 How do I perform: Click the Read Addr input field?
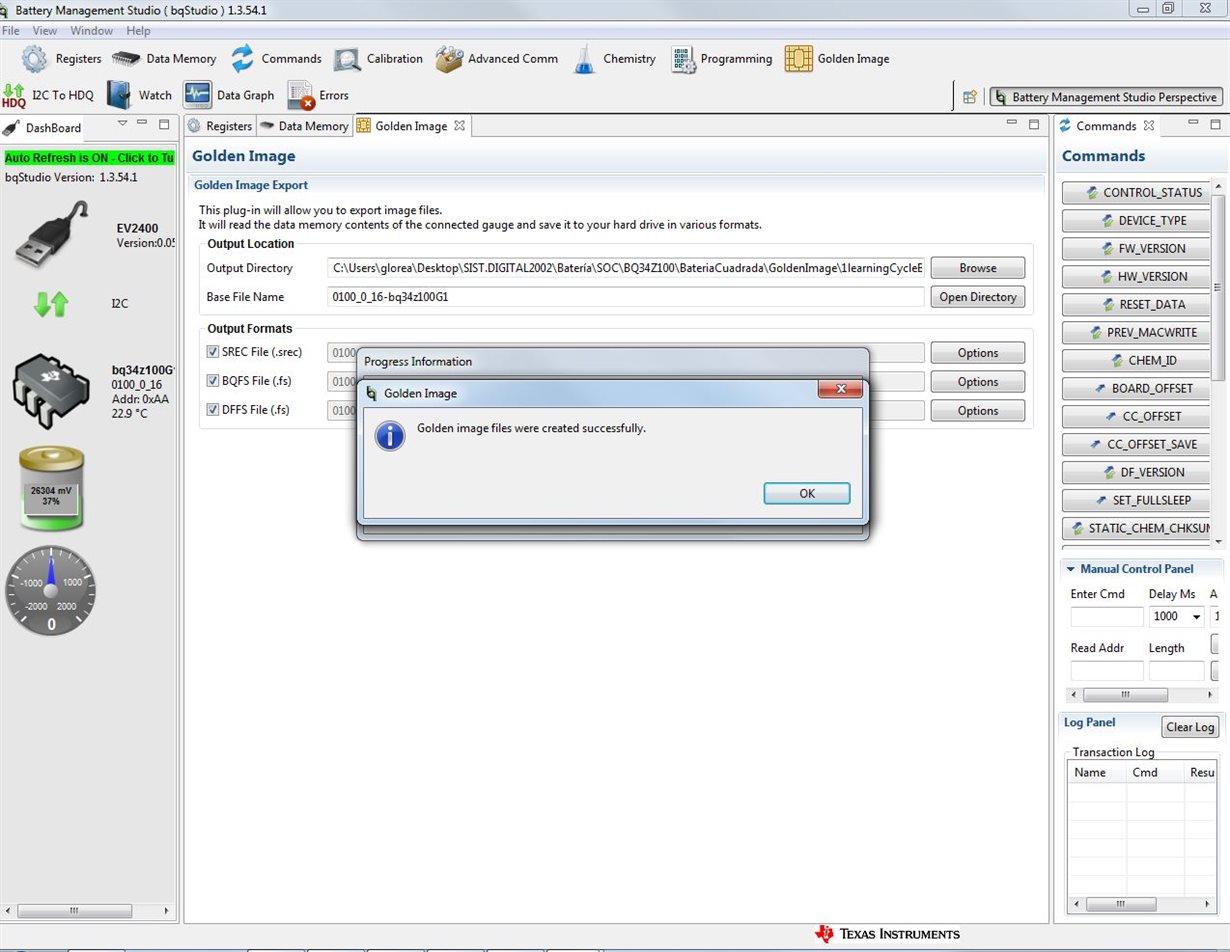pos(1106,671)
